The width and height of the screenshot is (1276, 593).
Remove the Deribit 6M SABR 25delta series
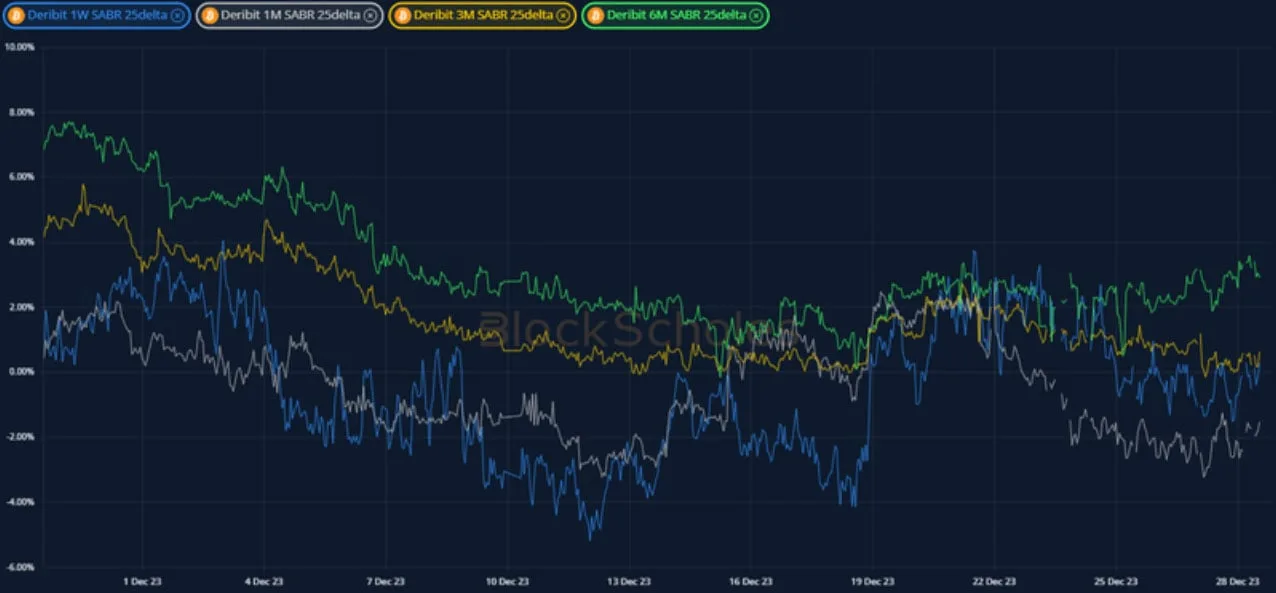[757, 15]
